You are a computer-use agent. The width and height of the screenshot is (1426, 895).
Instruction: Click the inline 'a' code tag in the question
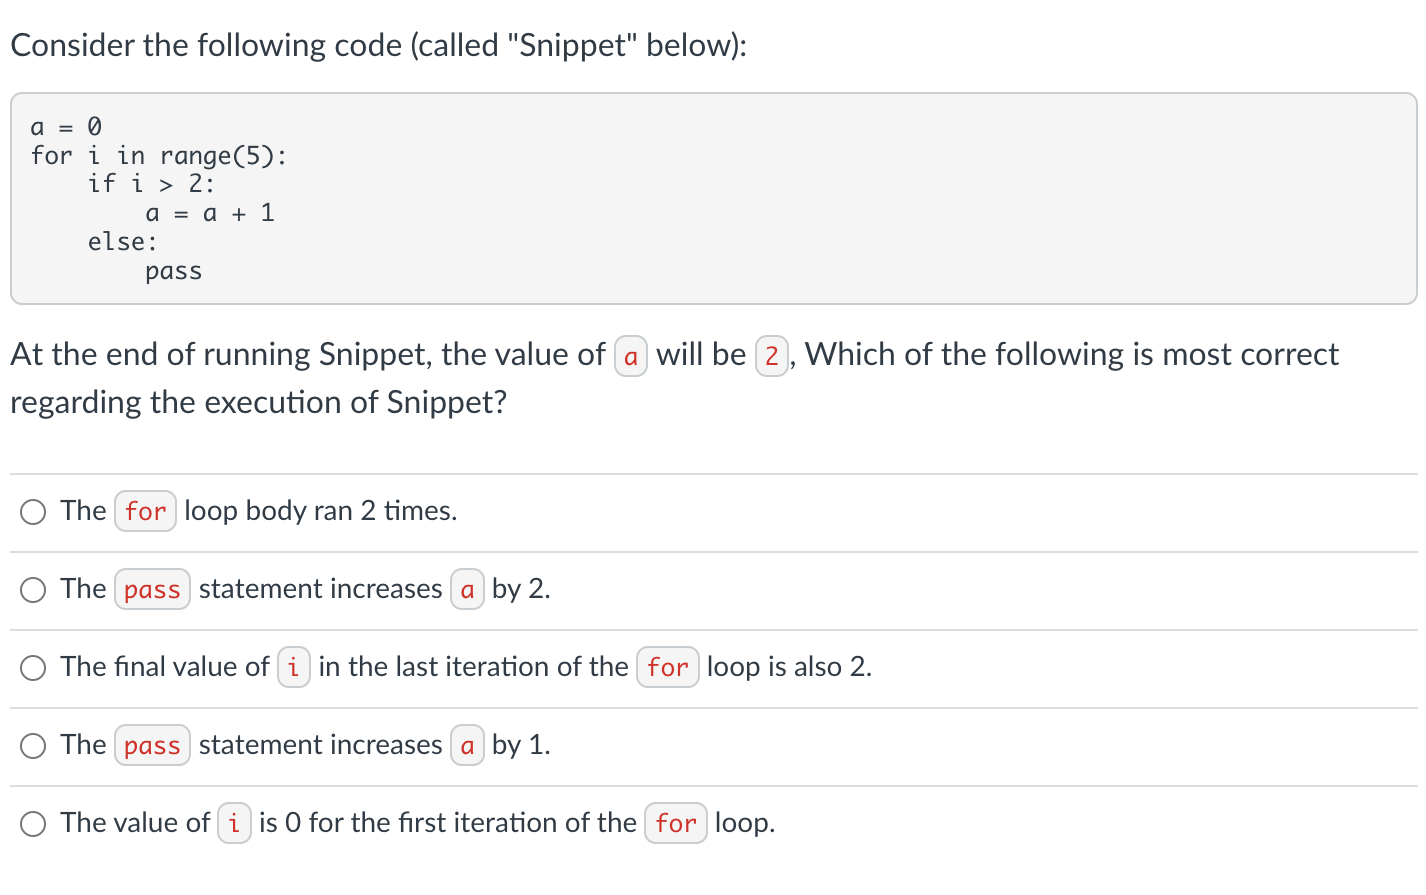[x=631, y=356]
